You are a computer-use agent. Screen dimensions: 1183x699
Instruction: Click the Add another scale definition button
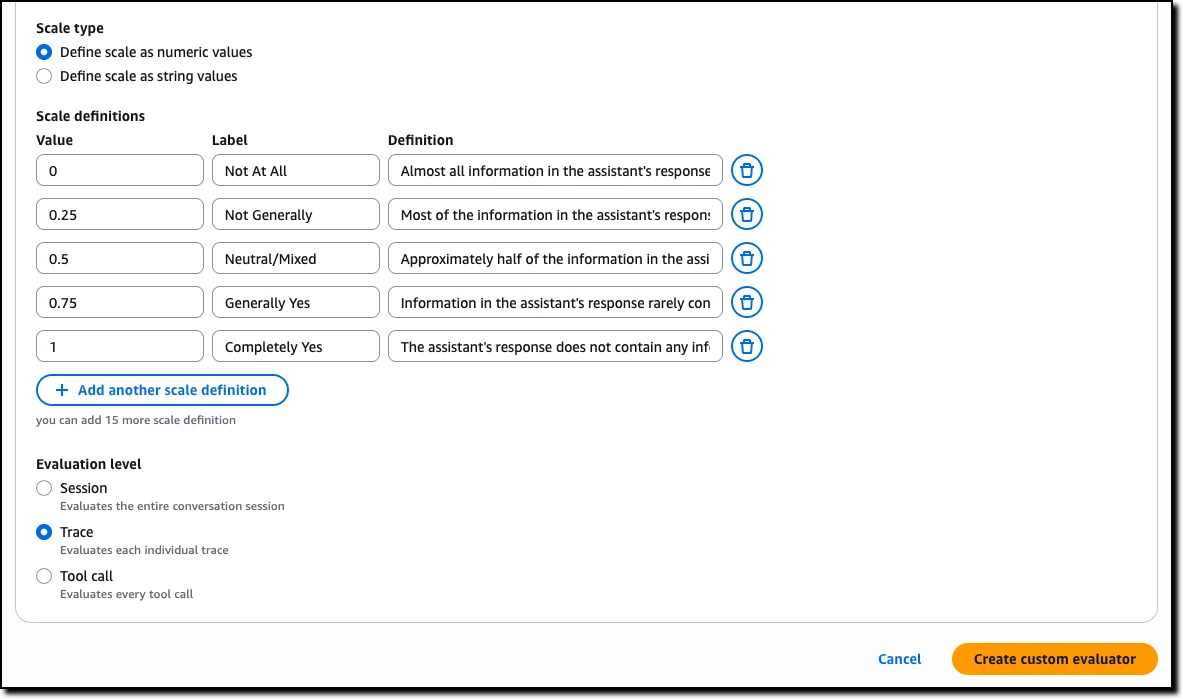162,390
